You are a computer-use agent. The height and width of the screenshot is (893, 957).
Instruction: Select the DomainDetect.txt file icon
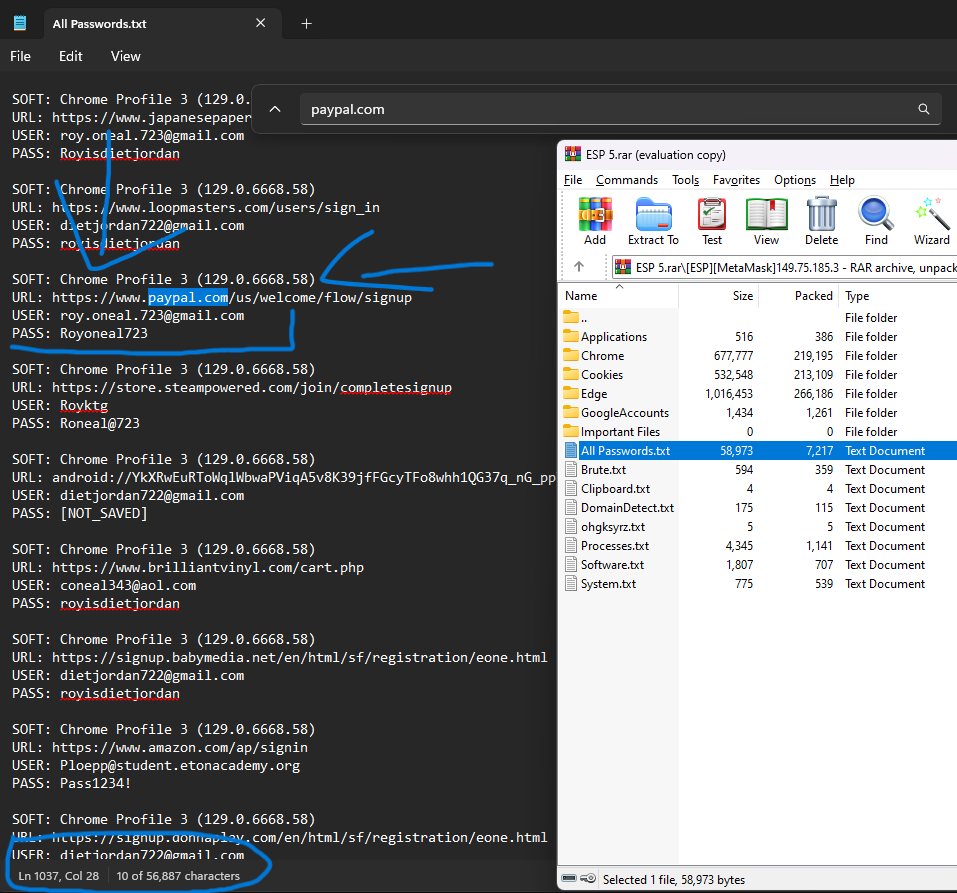click(571, 507)
